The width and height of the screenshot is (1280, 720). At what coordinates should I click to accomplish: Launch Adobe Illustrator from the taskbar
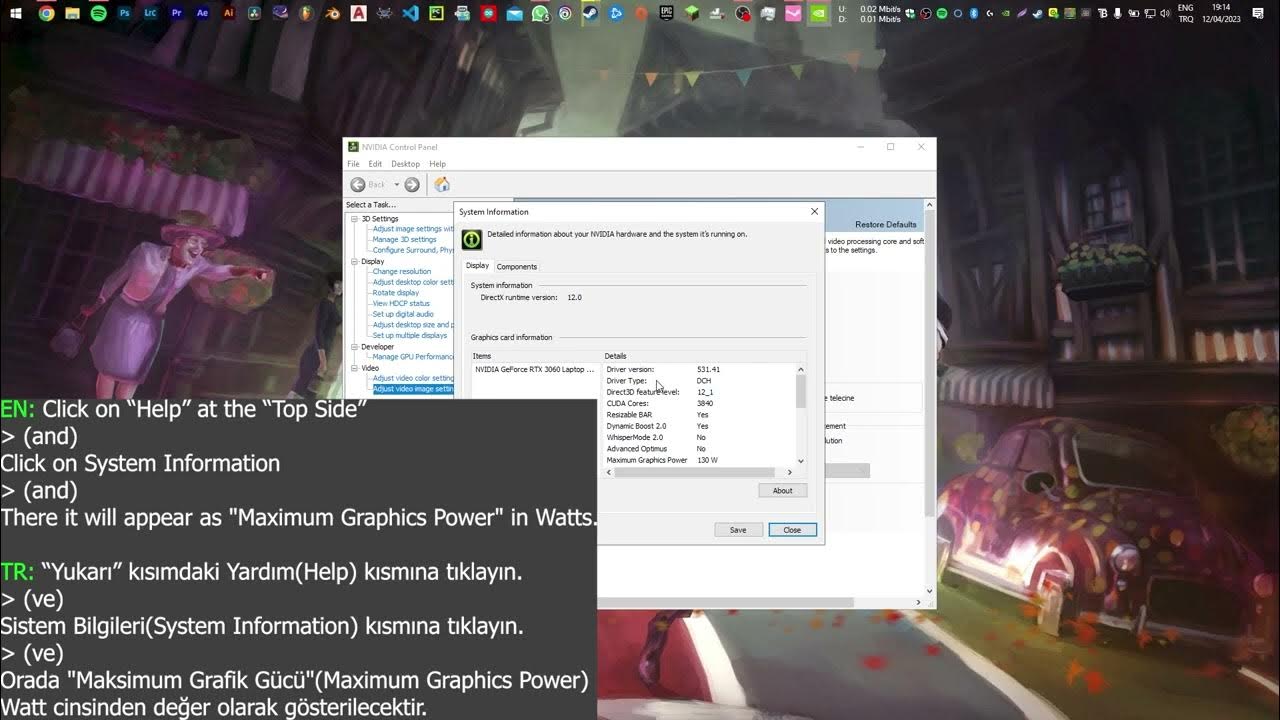point(228,14)
